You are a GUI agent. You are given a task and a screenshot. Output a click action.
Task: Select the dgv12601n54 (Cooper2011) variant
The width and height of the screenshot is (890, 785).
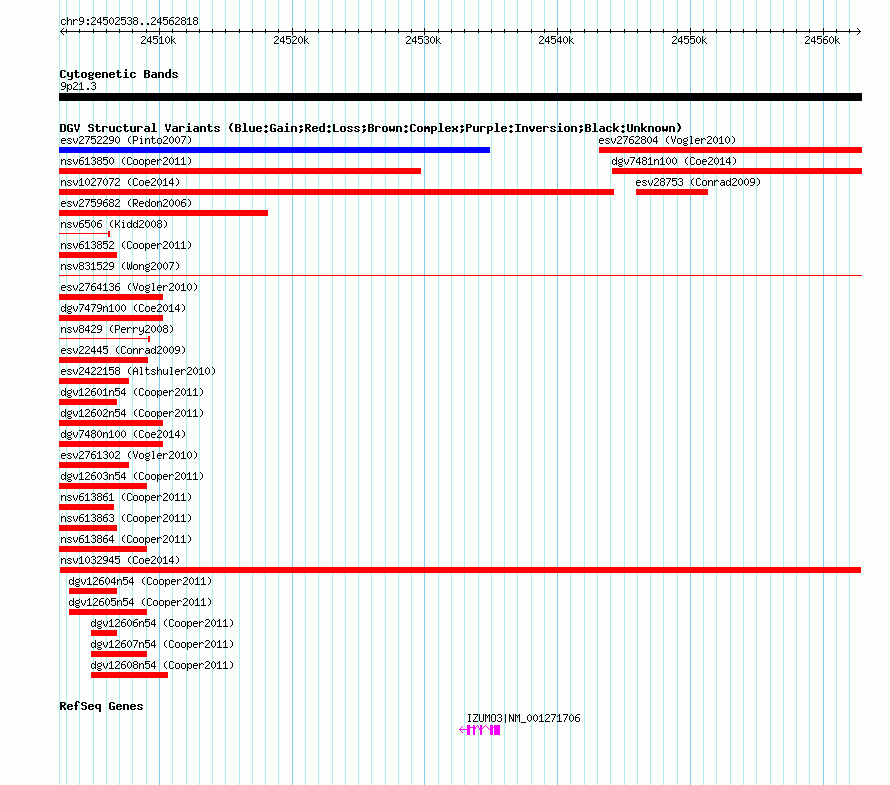132,392
